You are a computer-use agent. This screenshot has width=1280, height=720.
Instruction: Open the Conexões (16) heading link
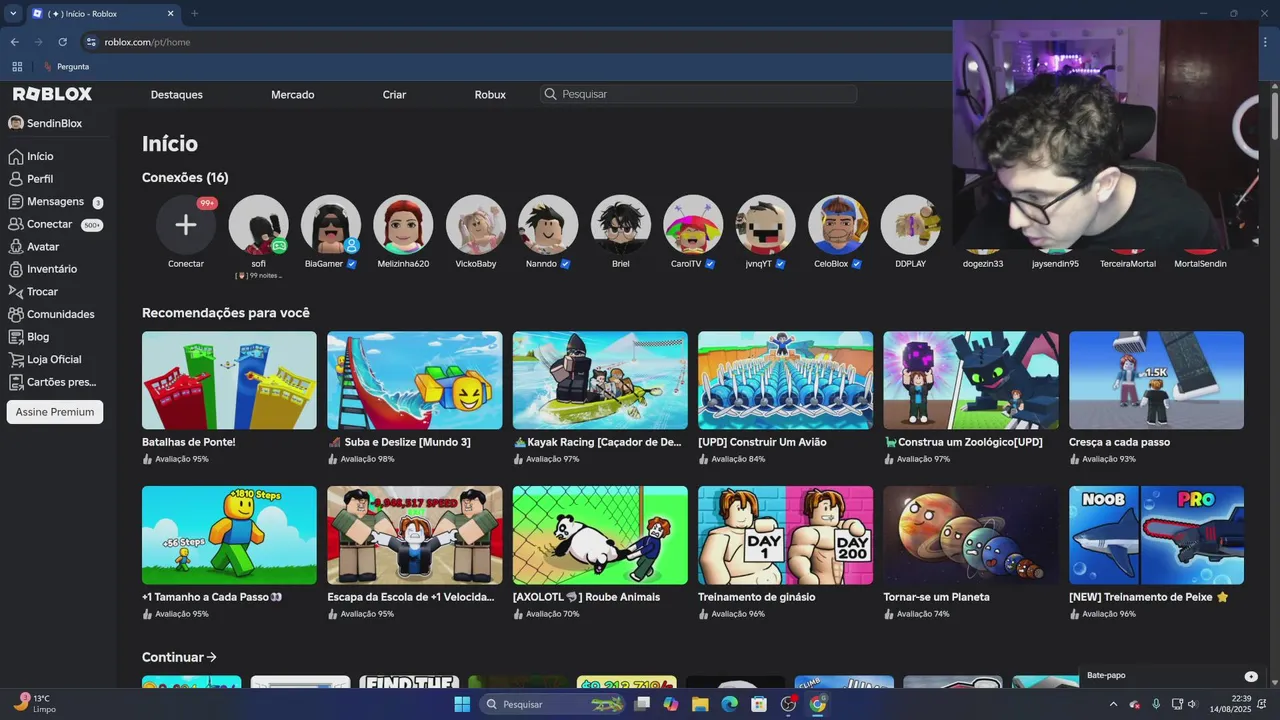point(185,177)
